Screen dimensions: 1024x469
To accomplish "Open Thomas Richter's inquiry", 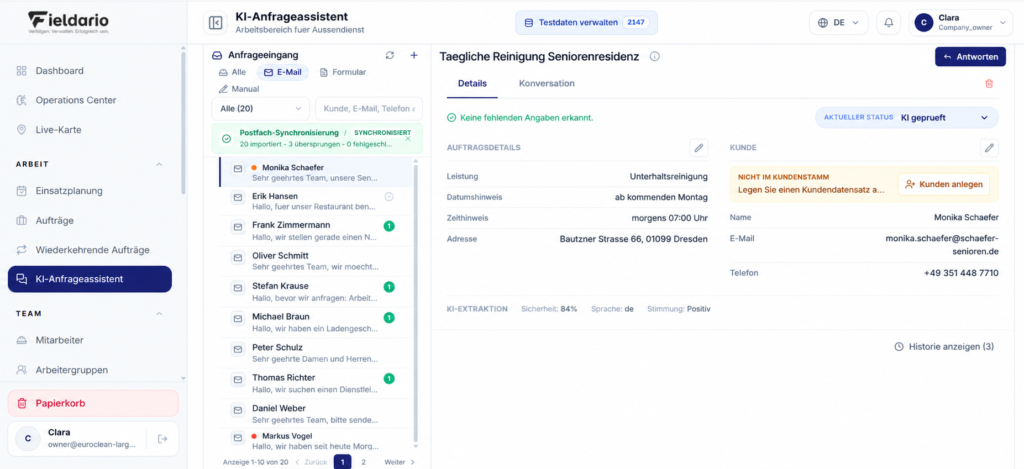I will pyautogui.click(x=316, y=383).
